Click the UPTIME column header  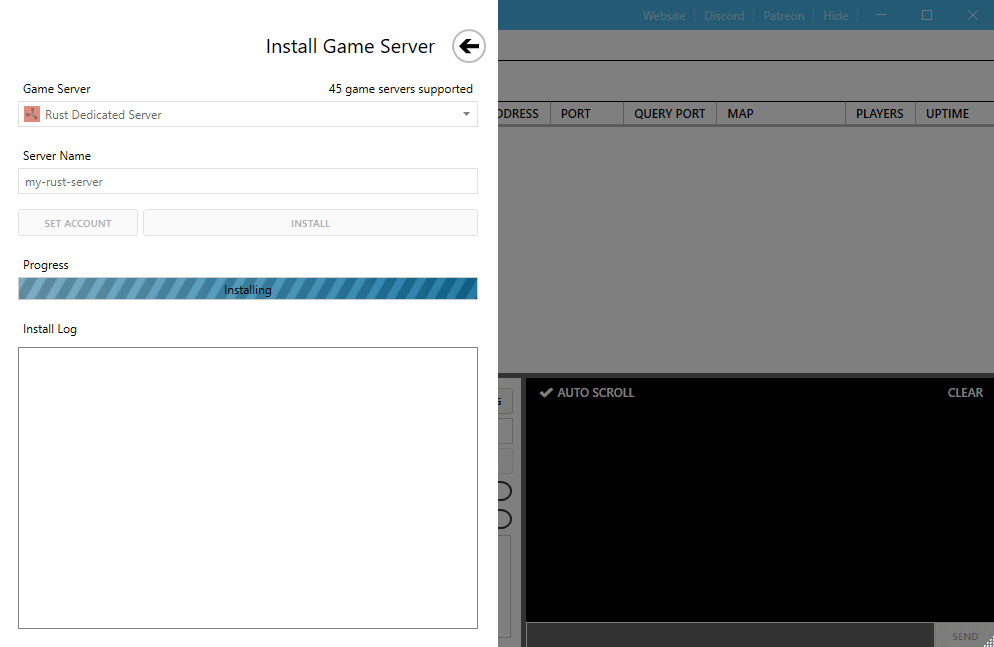point(947,114)
